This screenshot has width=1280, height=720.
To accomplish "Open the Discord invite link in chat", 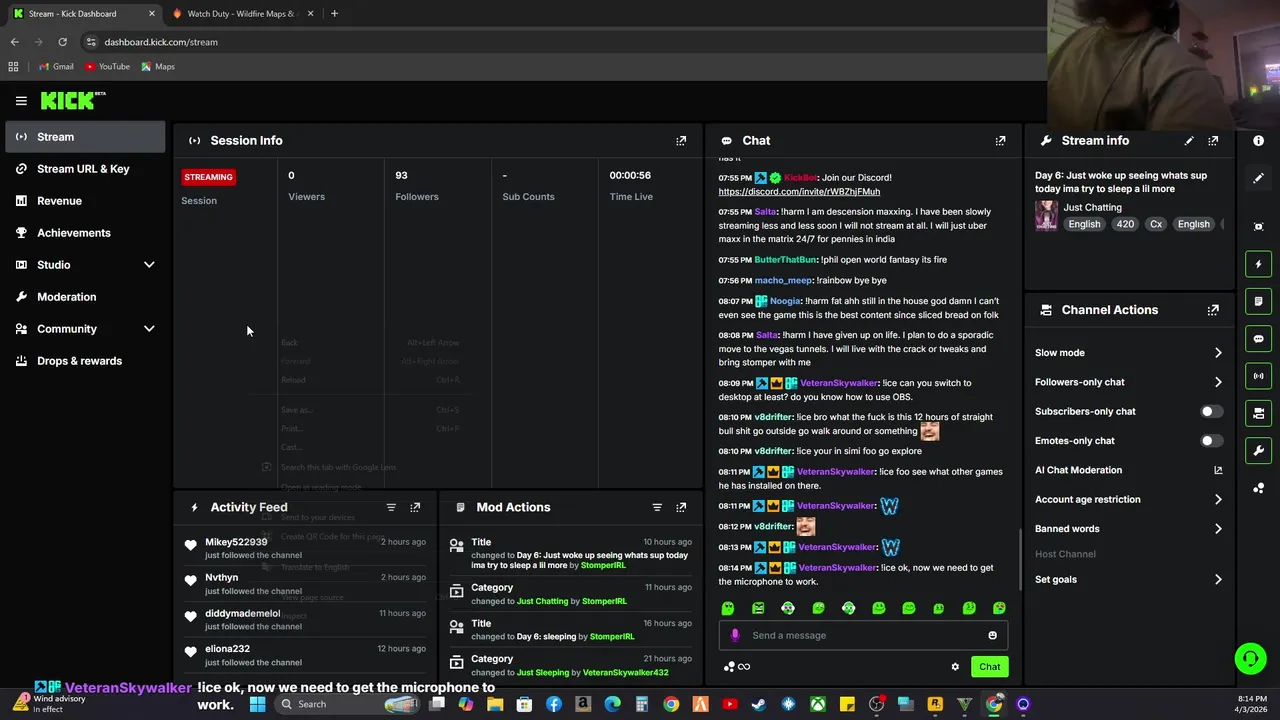I will coord(799,192).
